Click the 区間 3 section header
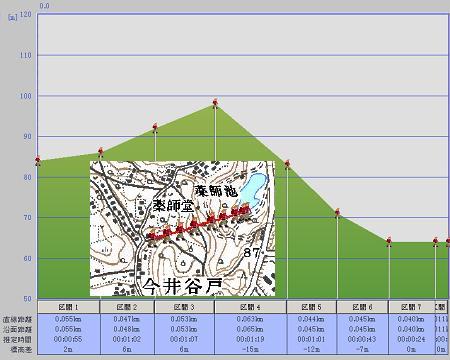This screenshot has width=450, height=360. [184, 307]
